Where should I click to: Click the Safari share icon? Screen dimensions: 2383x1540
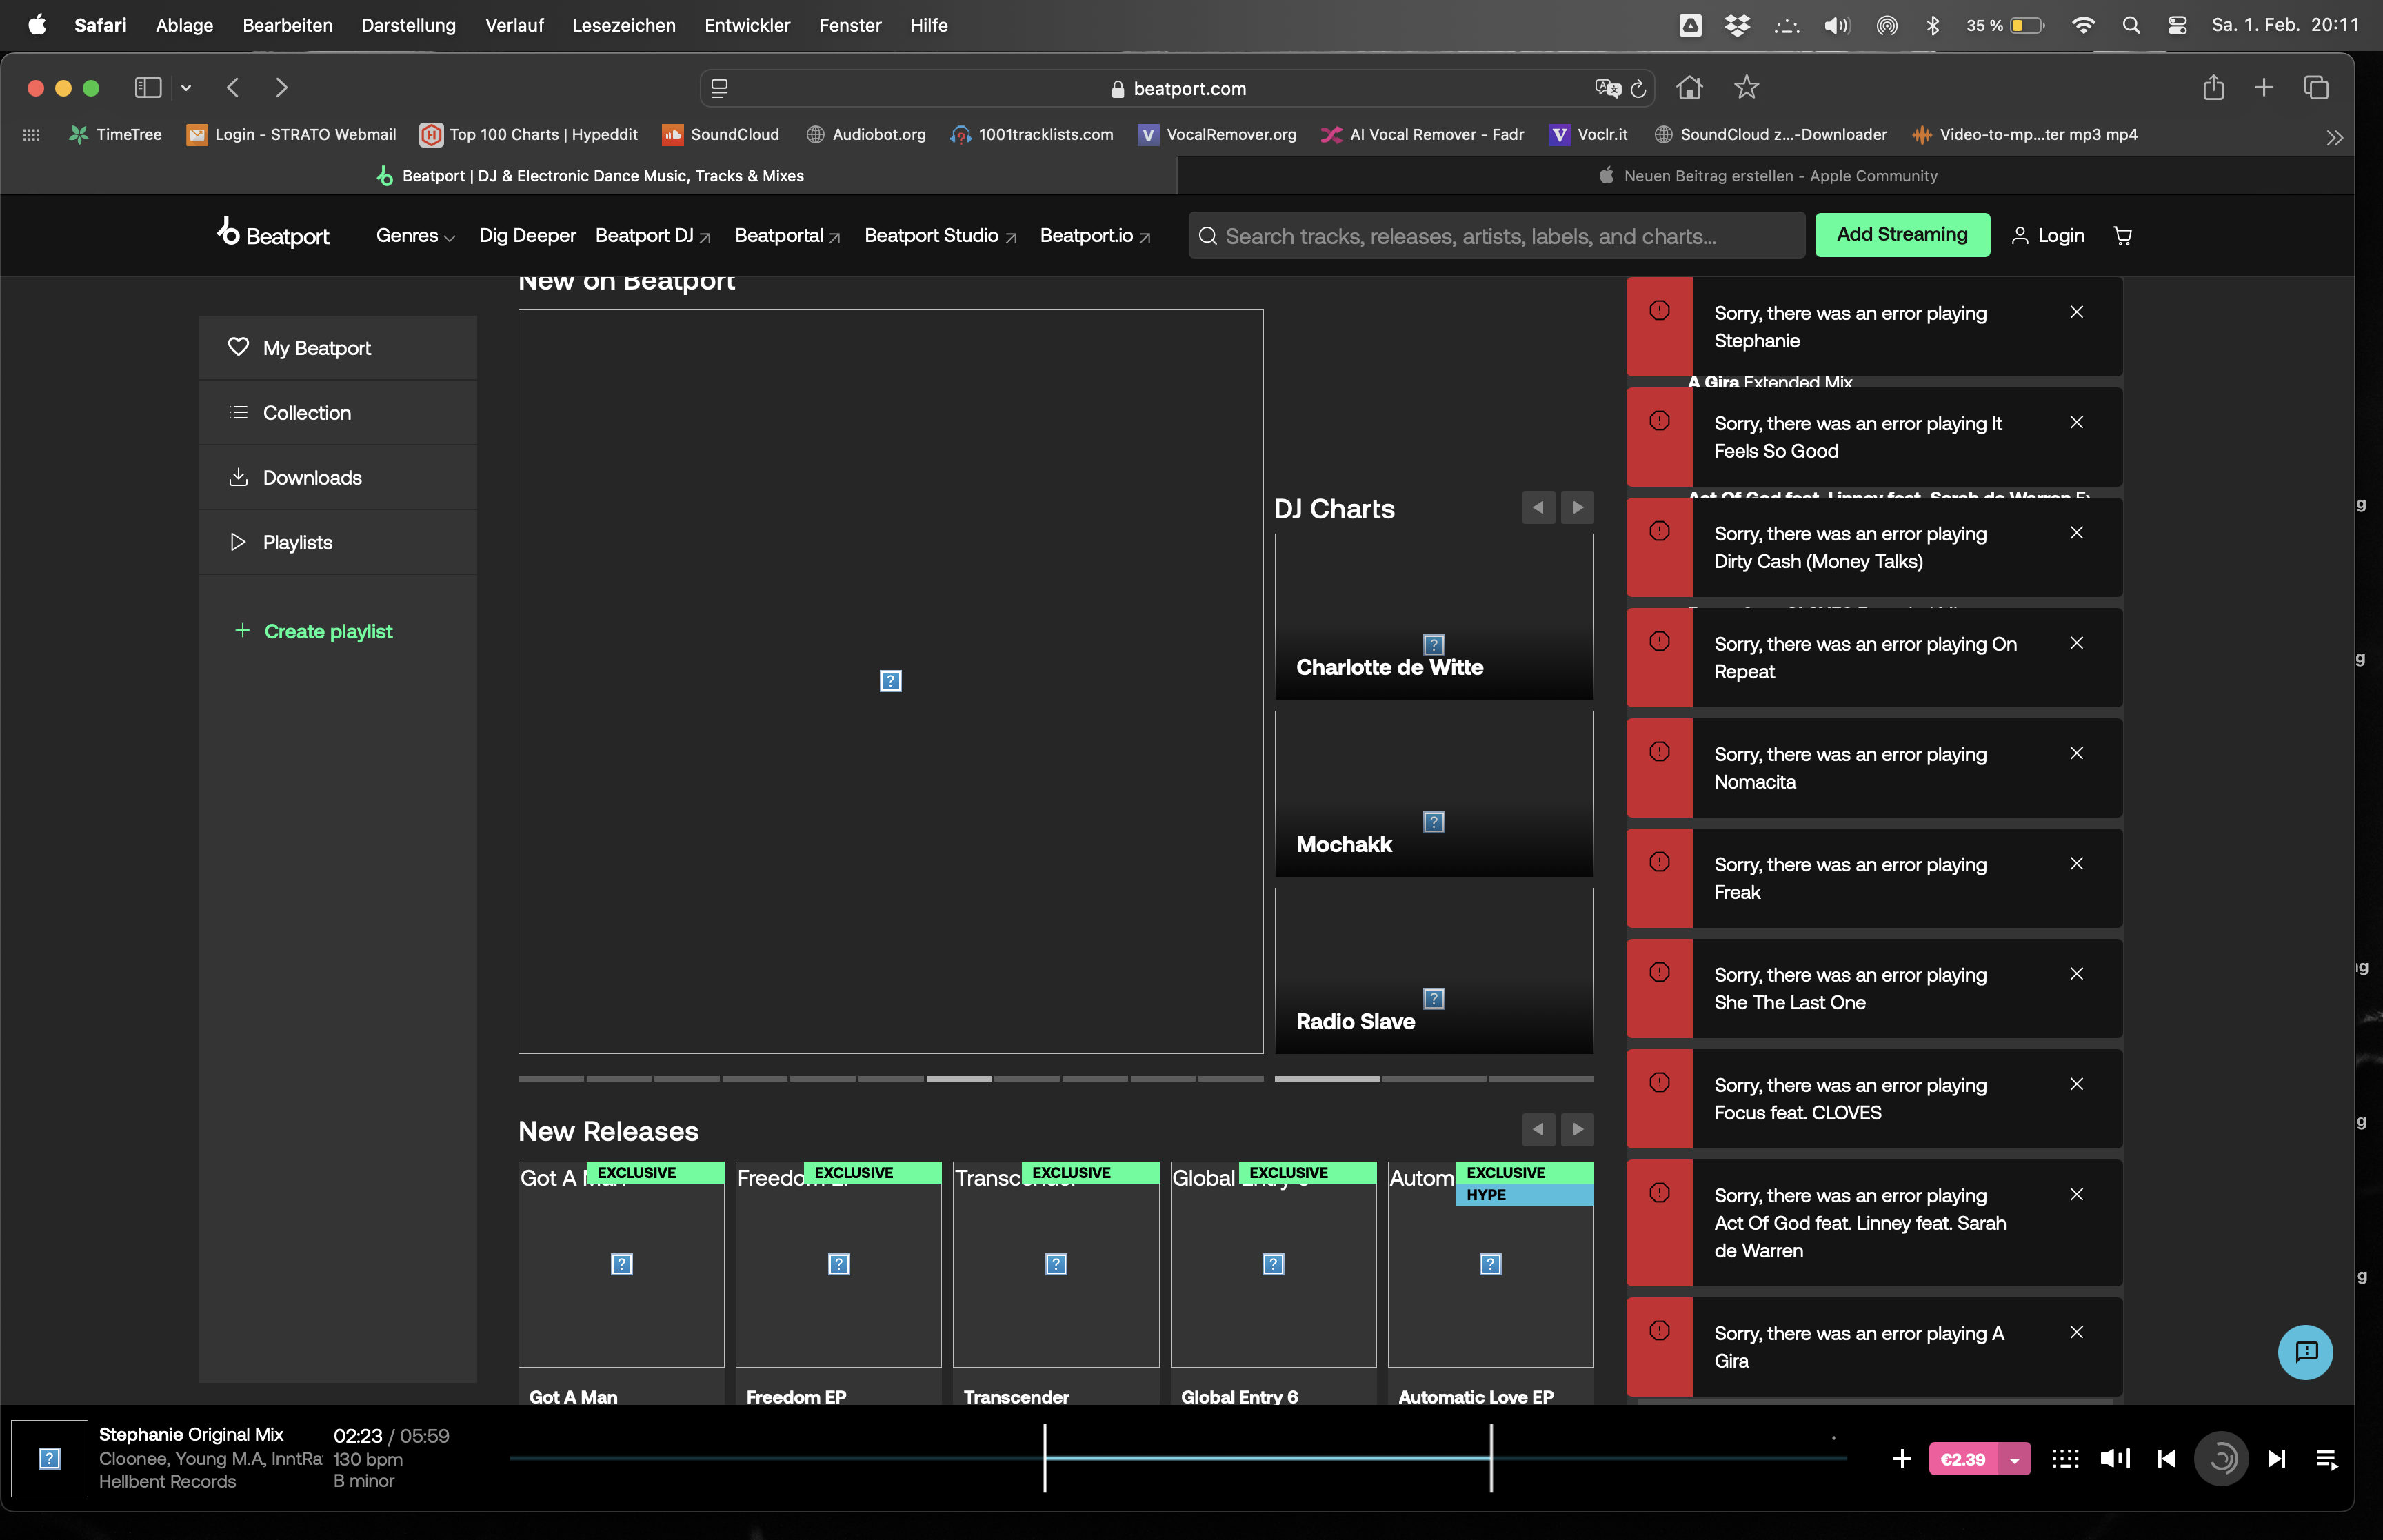point(2213,88)
